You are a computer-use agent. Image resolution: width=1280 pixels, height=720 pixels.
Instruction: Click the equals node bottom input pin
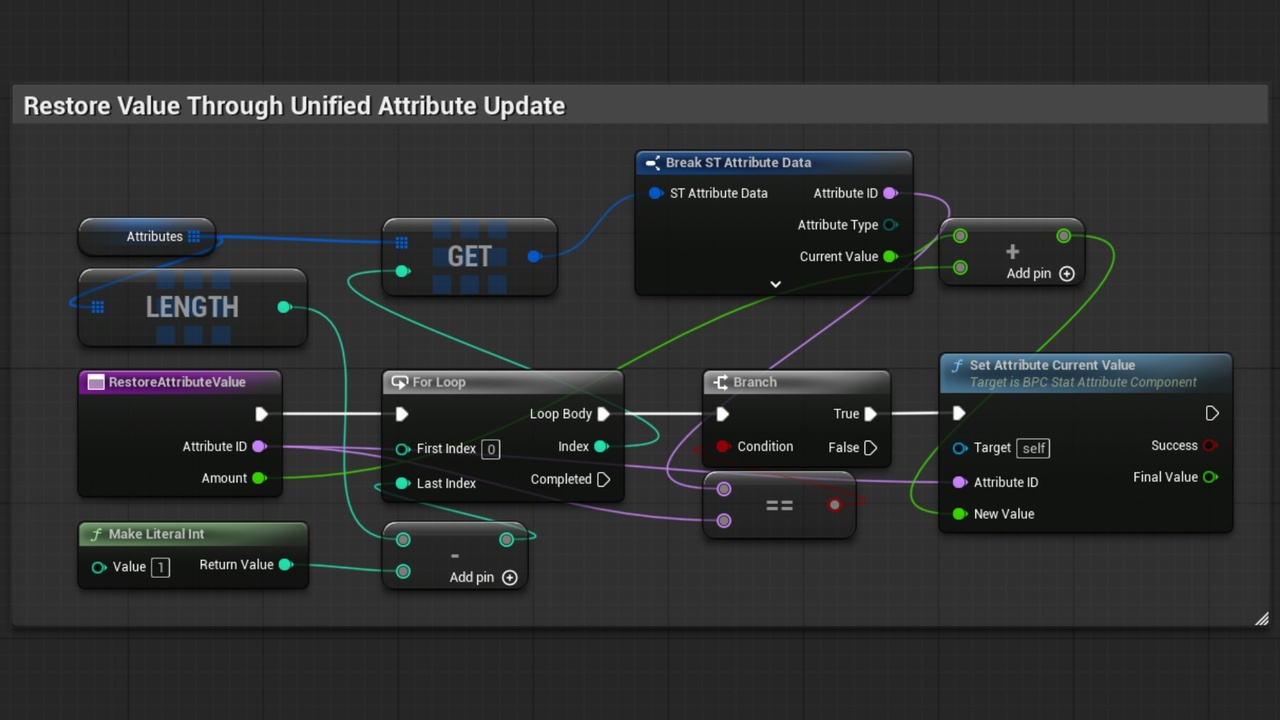[724, 520]
